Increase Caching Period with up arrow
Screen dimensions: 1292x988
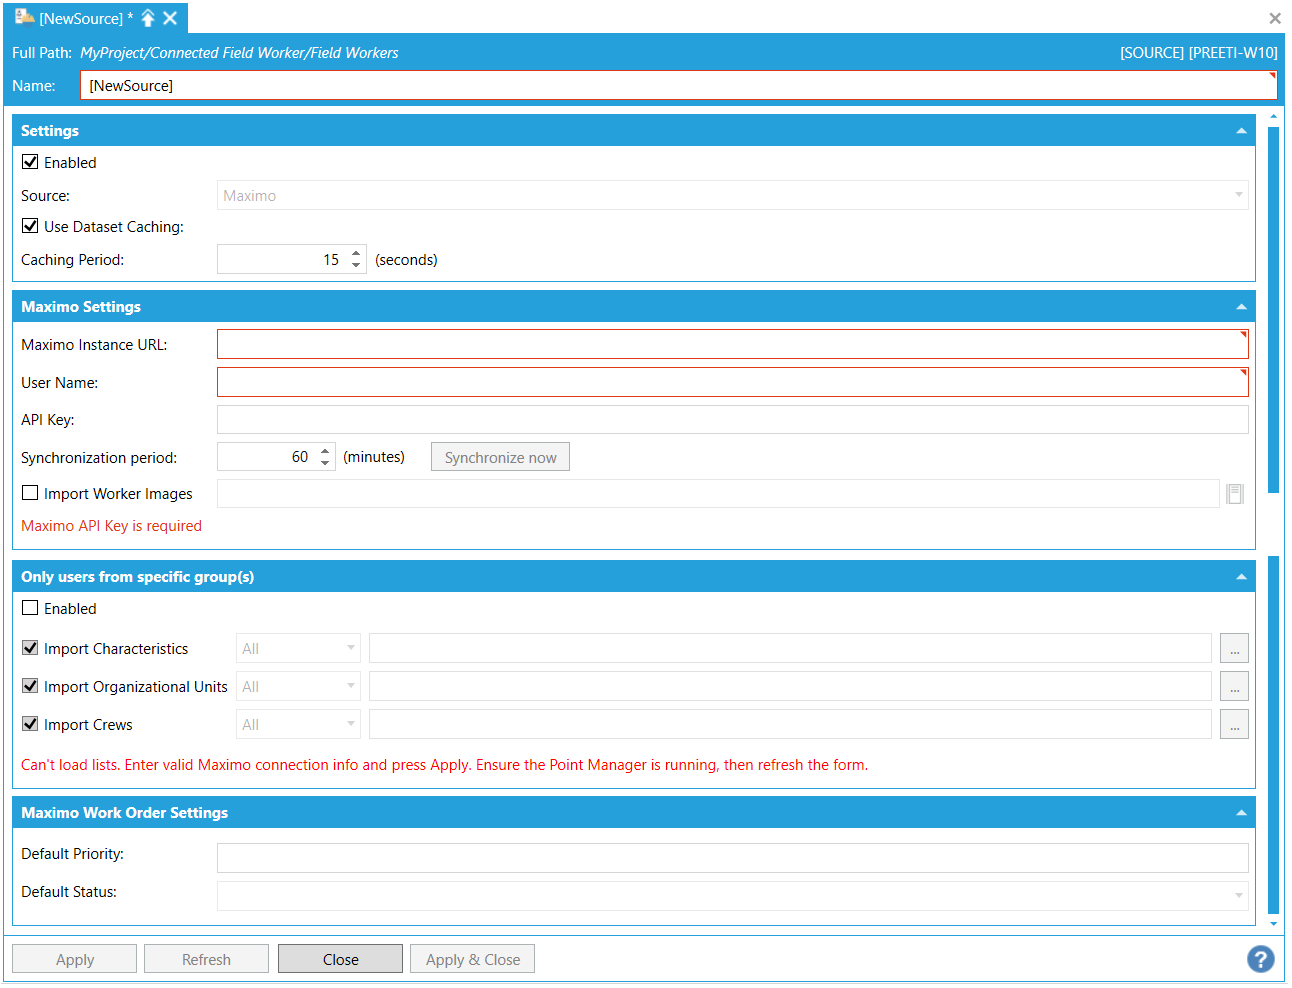[x=356, y=253]
